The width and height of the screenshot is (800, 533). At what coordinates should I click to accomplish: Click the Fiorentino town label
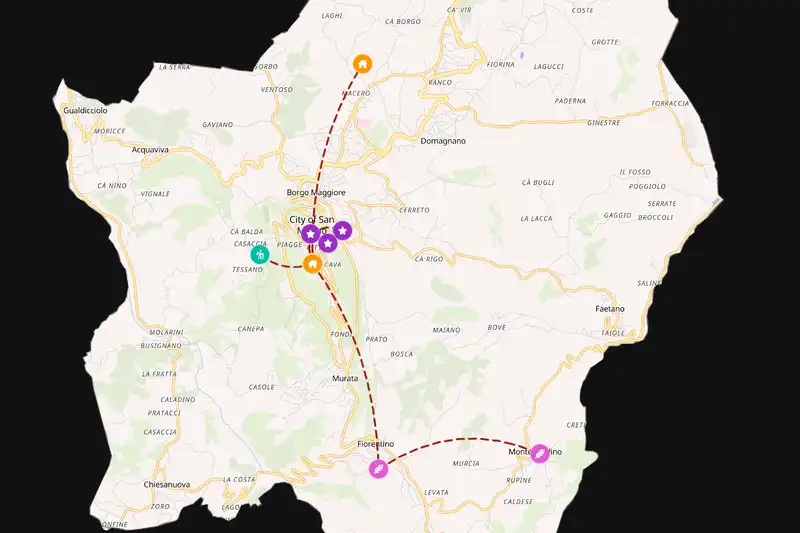pos(376,444)
